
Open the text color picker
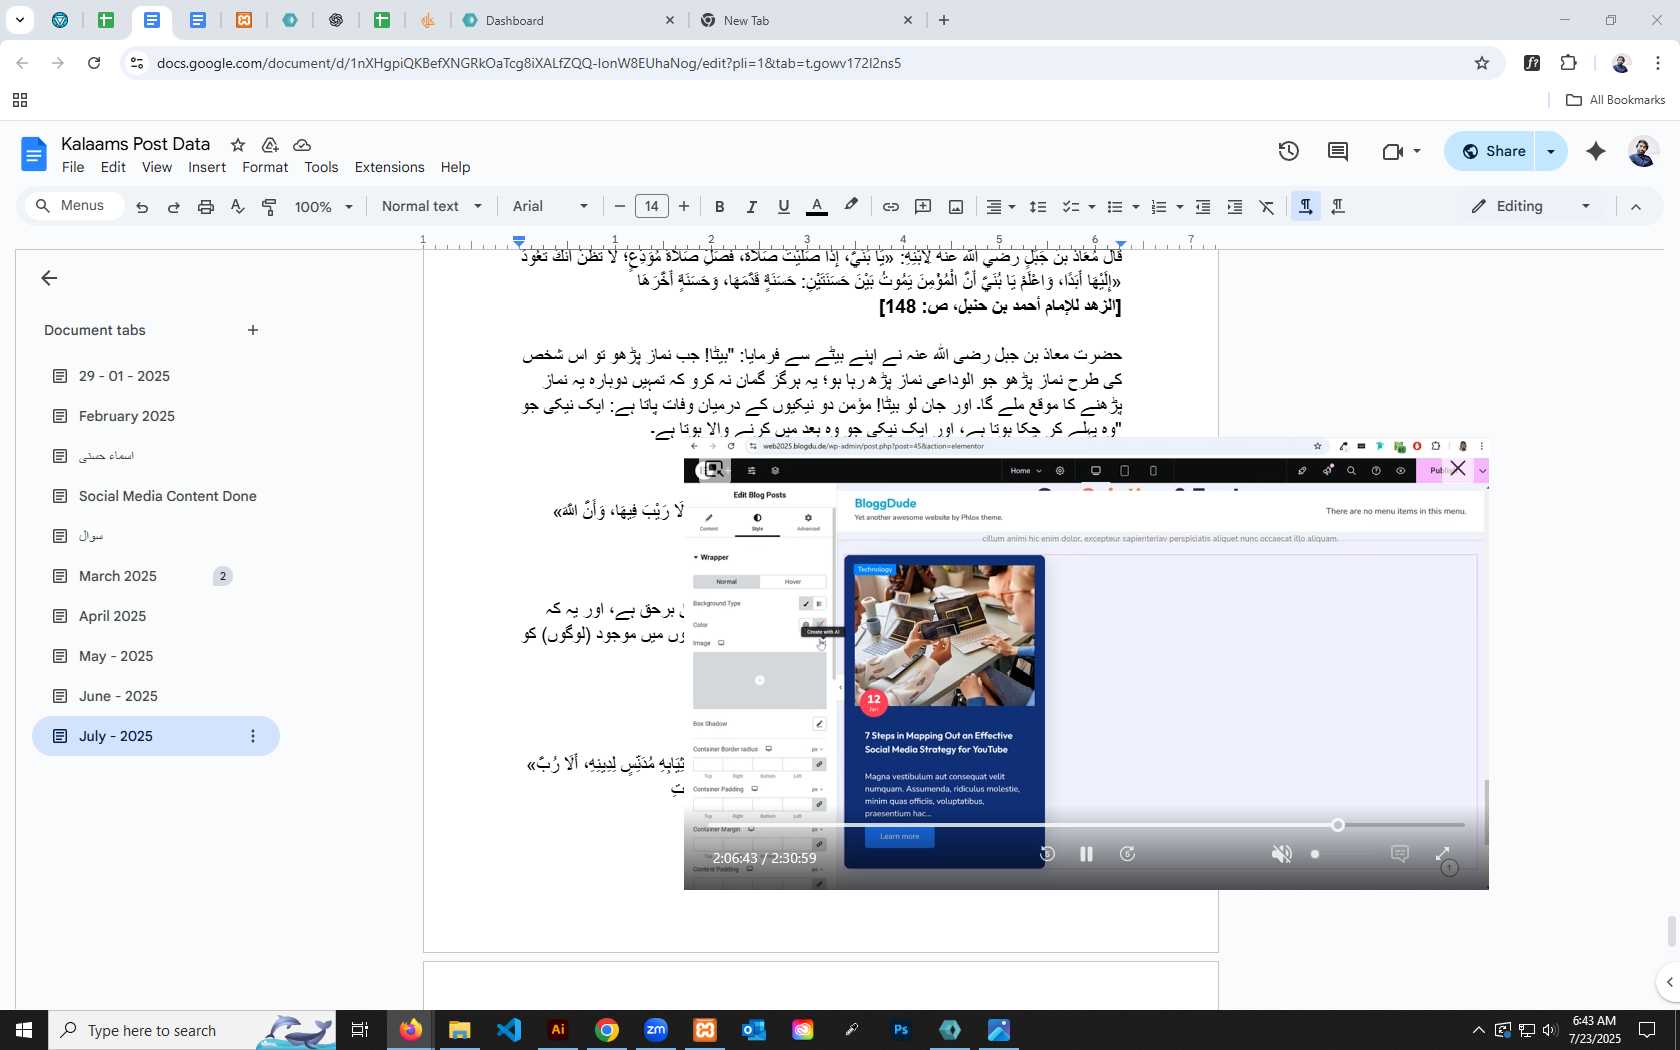click(x=817, y=207)
